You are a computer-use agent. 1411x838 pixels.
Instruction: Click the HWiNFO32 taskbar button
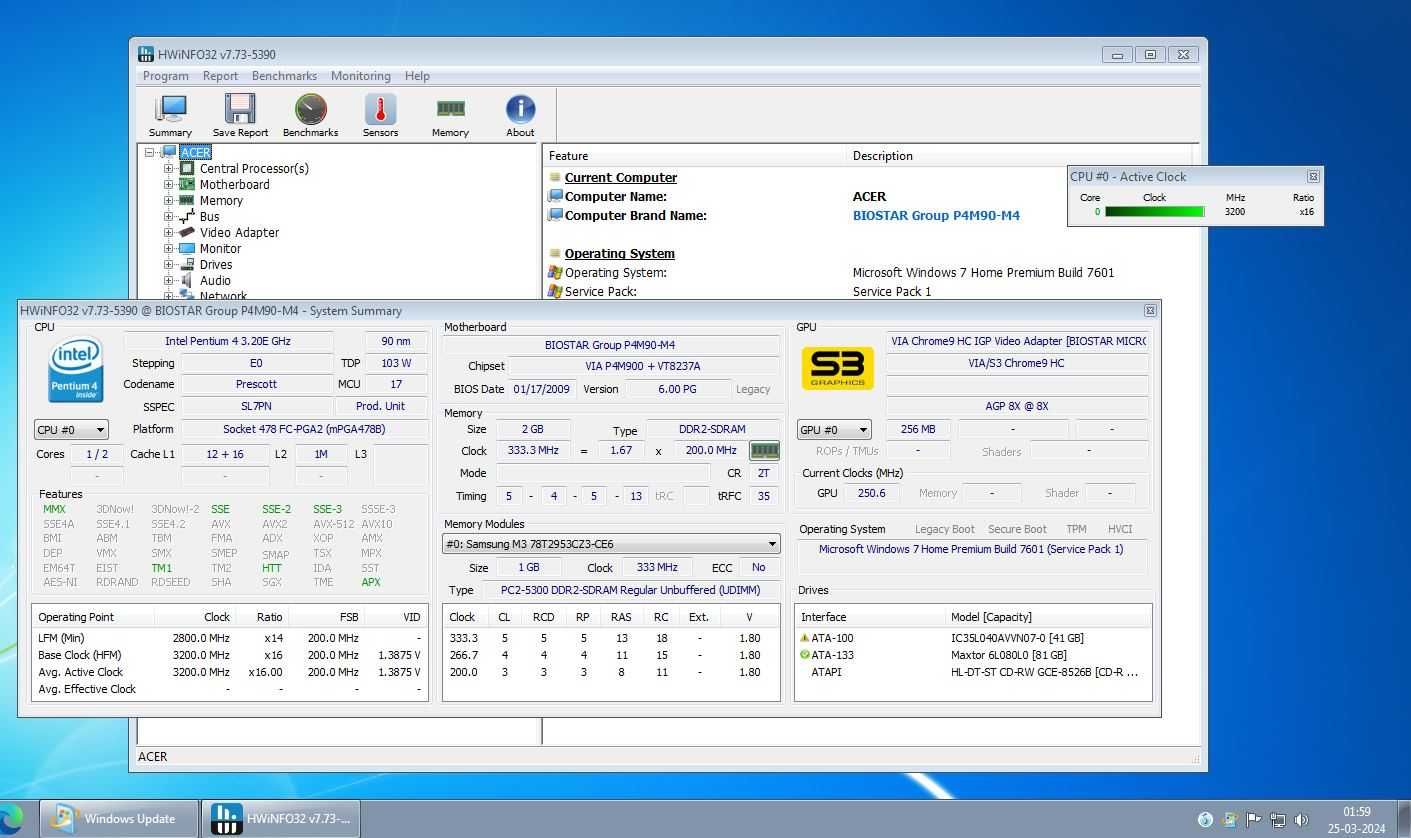tap(281, 819)
